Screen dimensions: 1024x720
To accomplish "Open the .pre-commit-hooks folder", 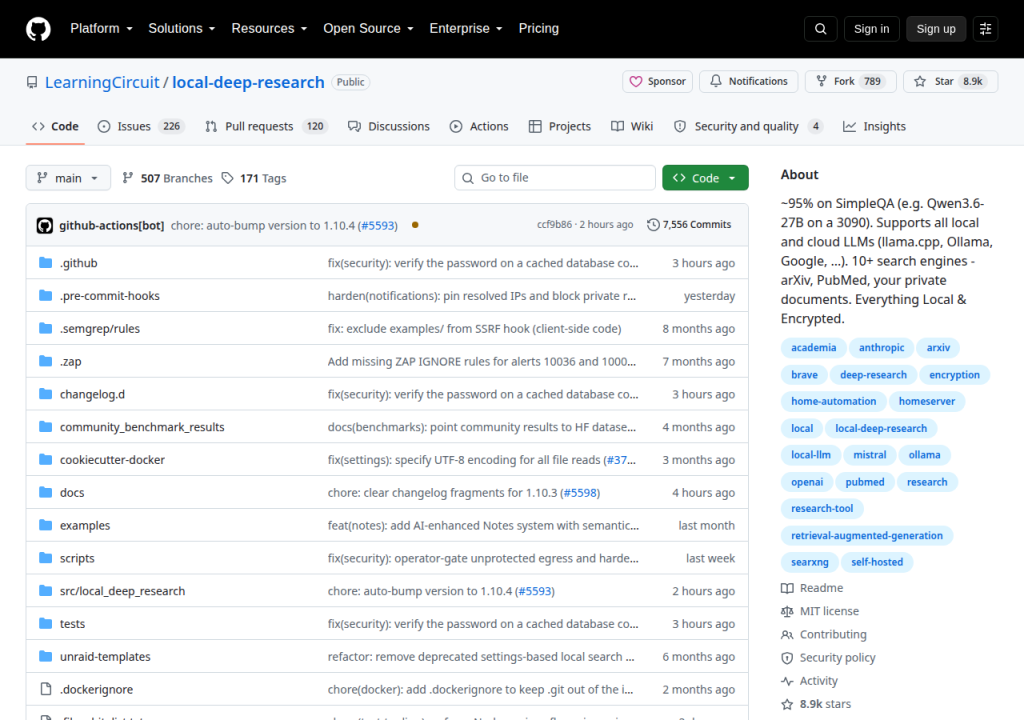I will click(x=110, y=296).
